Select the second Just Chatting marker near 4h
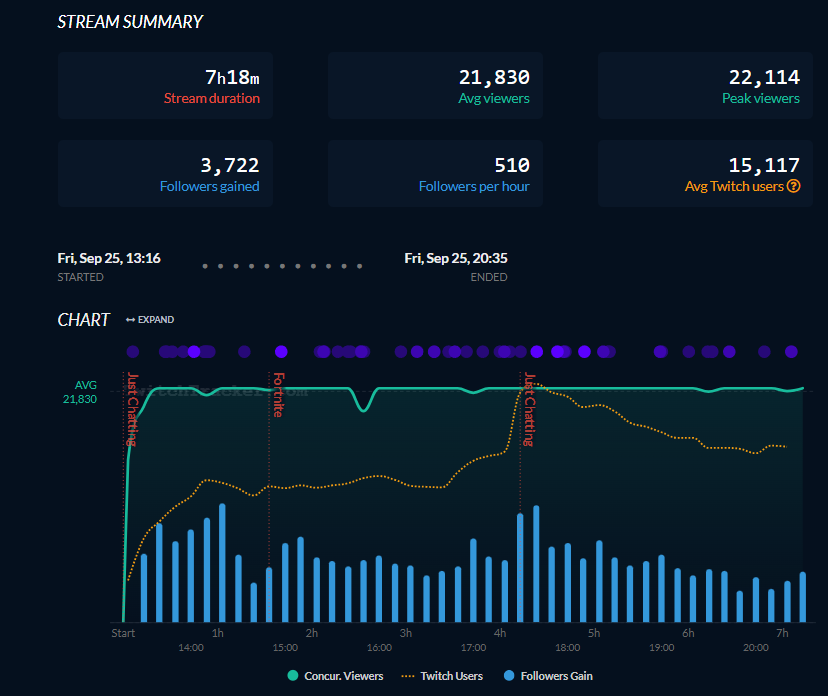 [529, 409]
